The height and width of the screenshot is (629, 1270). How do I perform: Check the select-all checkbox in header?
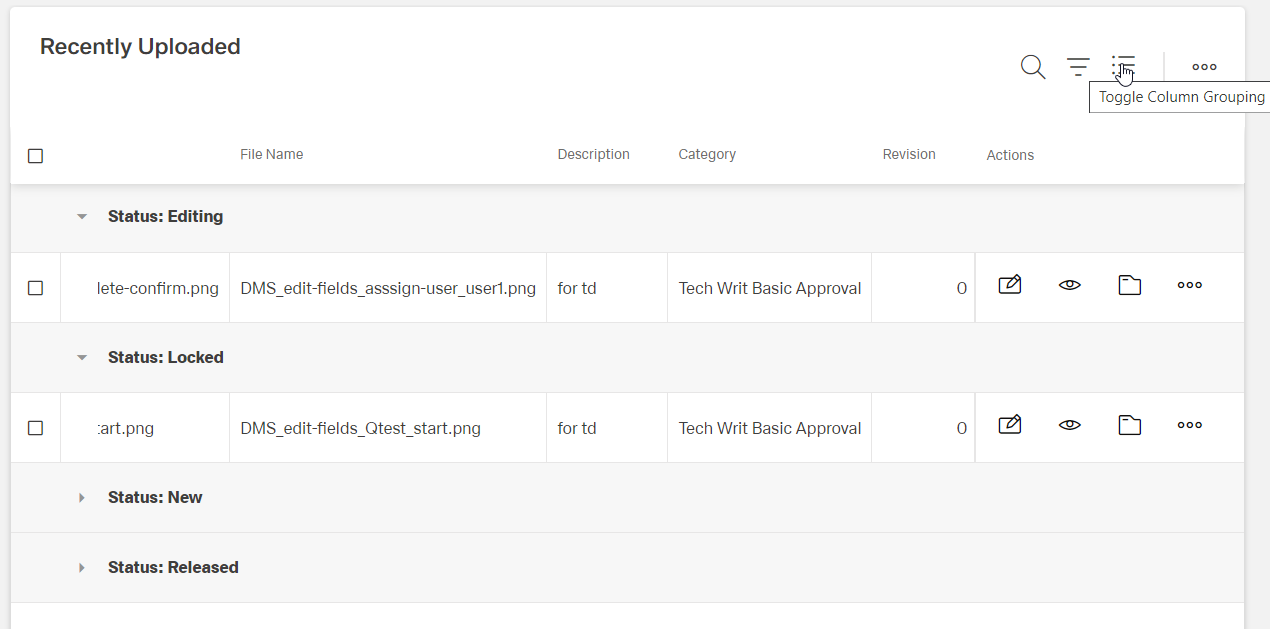(36, 156)
